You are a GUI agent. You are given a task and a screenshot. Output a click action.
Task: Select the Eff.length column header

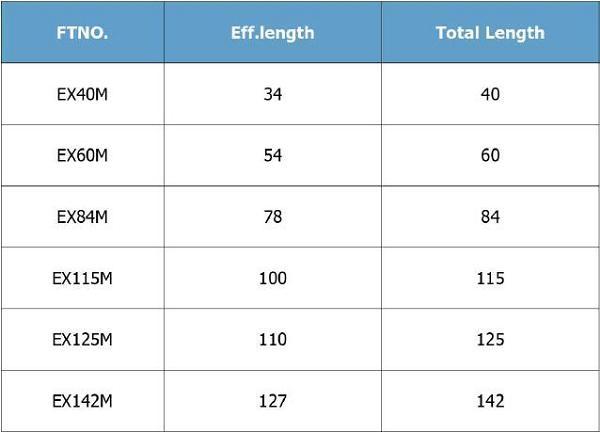pyautogui.click(x=272, y=33)
